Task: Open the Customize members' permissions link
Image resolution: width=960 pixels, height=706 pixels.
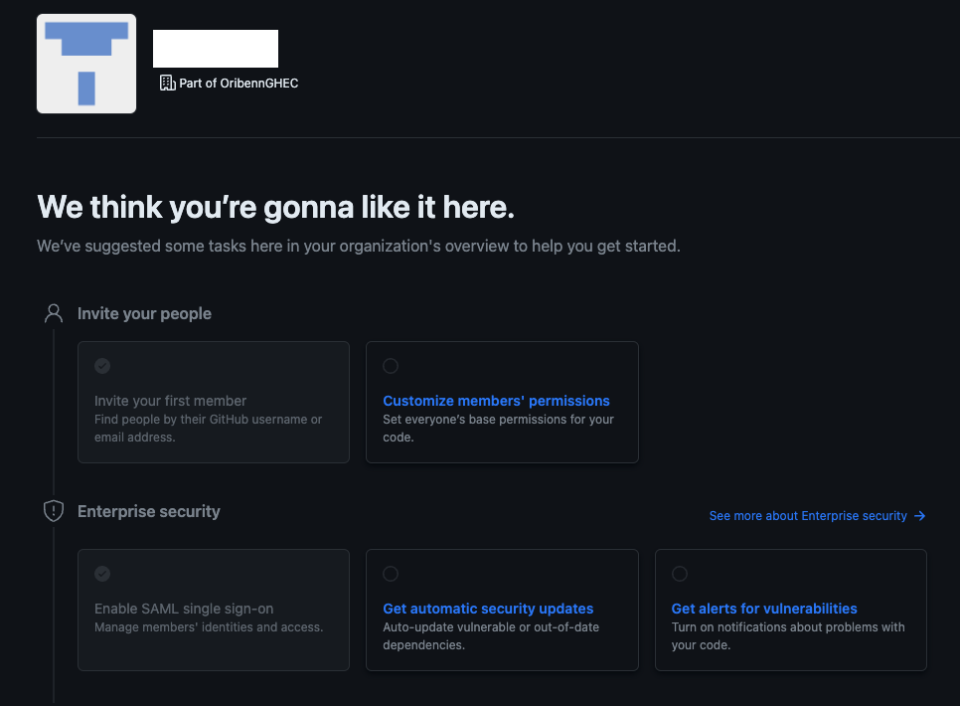Action: pos(496,400)
